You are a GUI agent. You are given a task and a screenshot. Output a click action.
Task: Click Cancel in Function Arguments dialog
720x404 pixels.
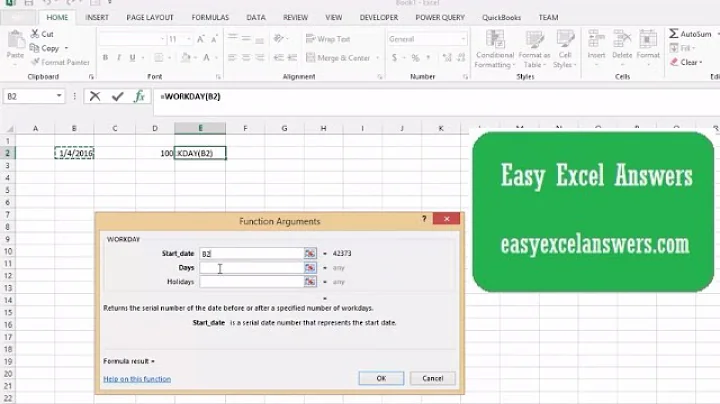[433, 378]
